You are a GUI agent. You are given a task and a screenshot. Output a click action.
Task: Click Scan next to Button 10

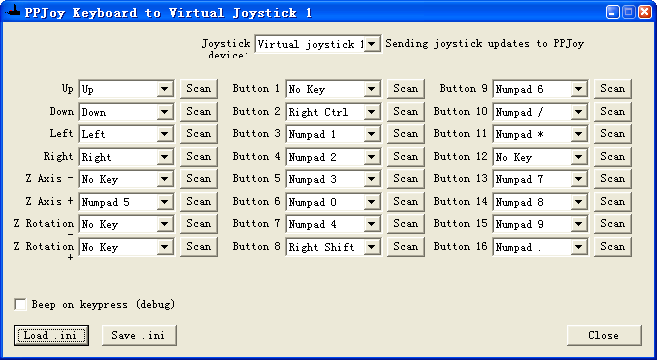[613, 112]
